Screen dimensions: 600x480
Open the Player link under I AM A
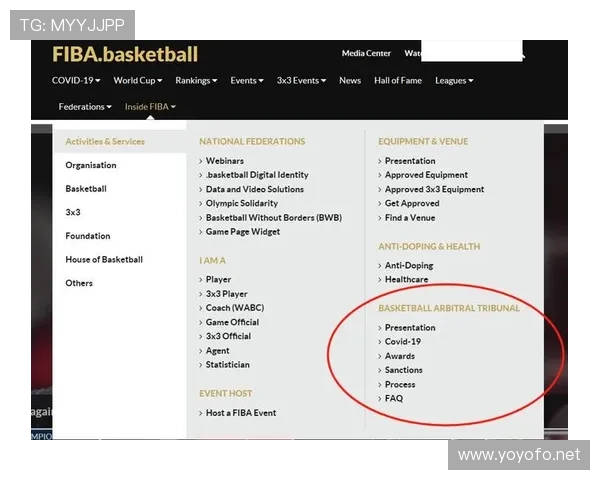coord(218,279)
